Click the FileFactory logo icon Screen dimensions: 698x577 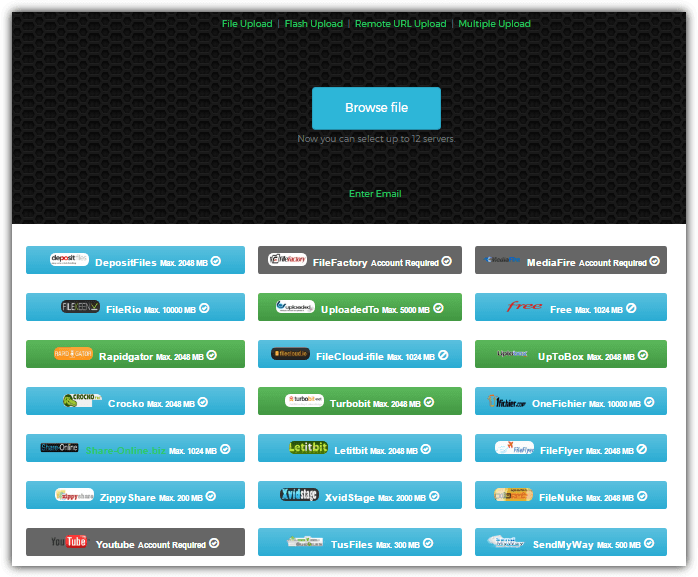tap(287, 259)
